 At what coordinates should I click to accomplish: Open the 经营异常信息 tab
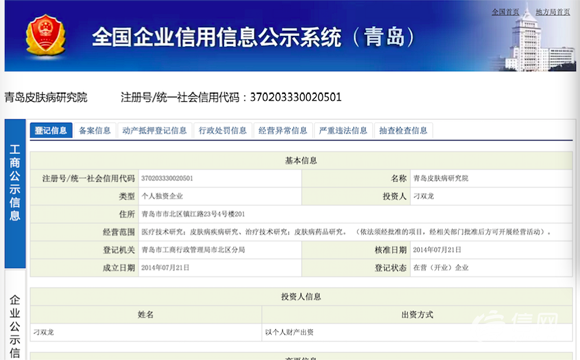pos(283,130)
